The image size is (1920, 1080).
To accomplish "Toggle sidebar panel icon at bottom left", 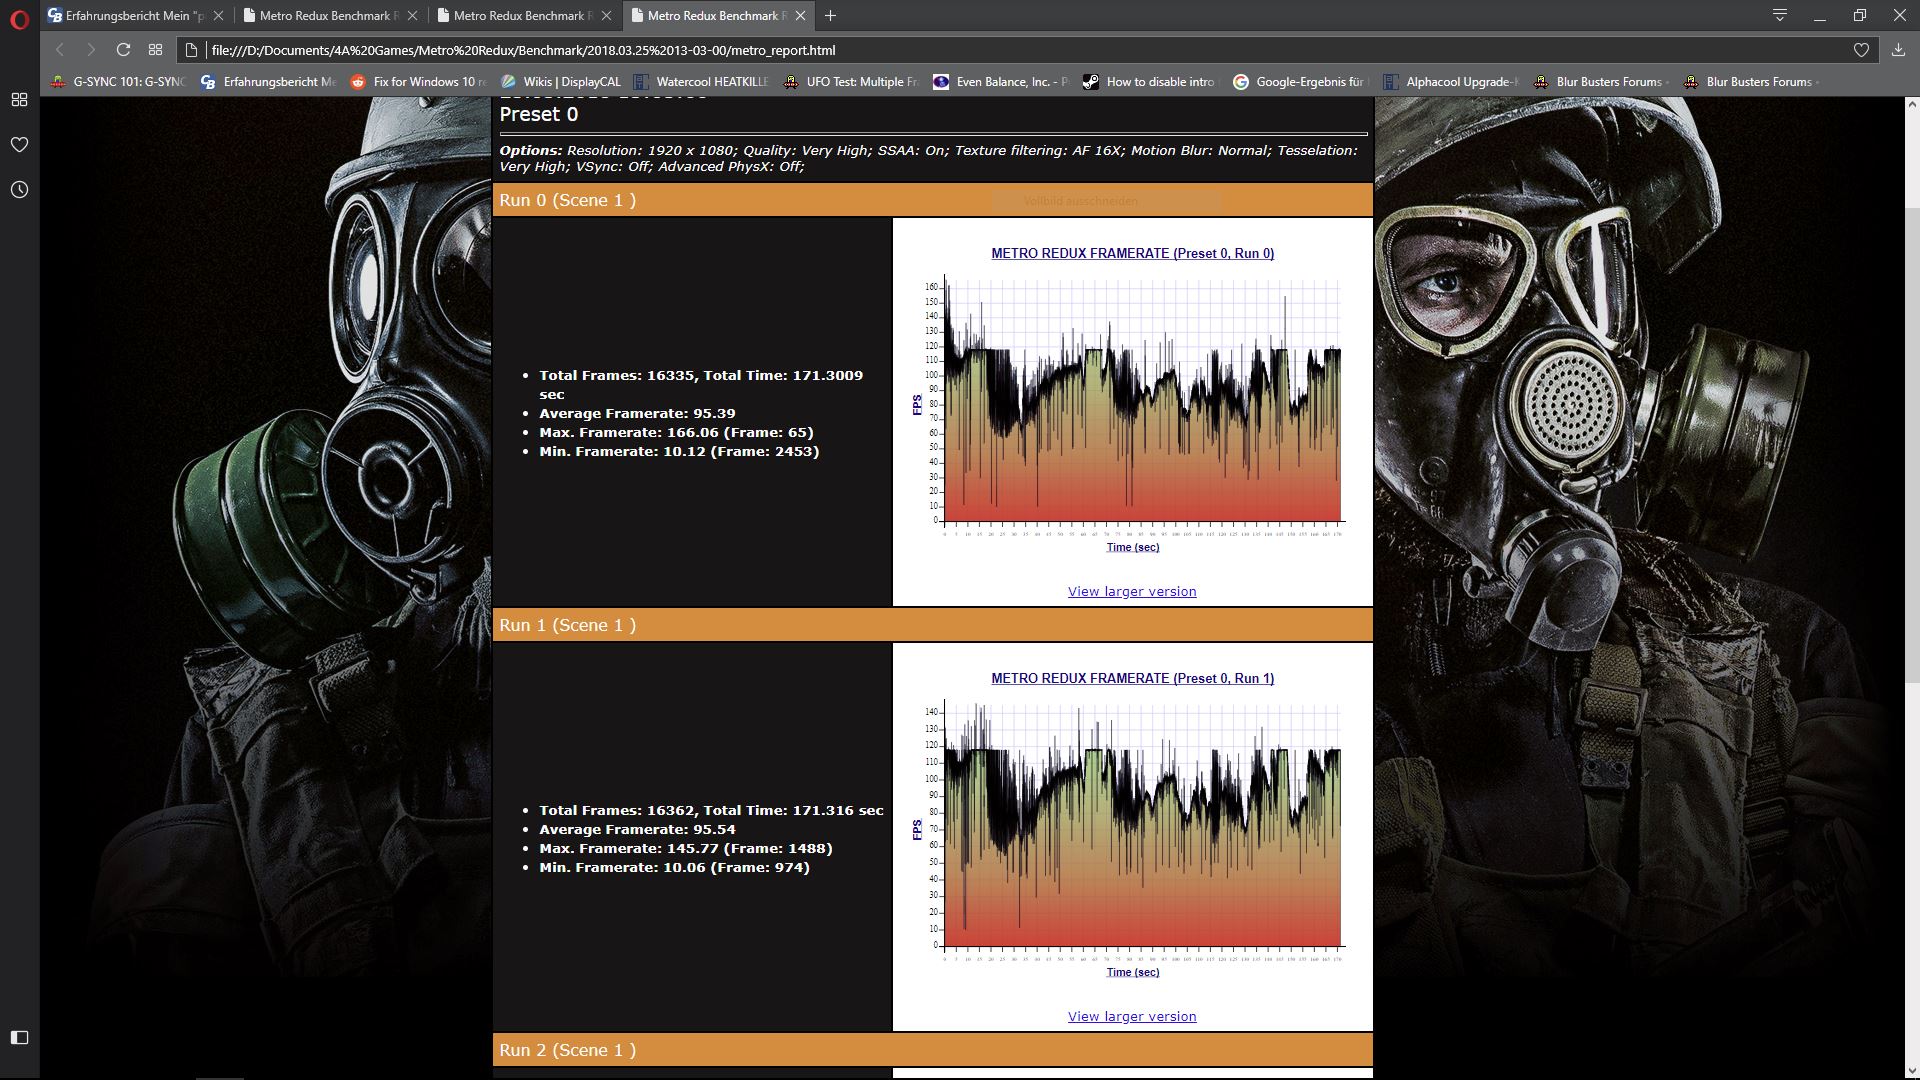I will click(19, 1037).
